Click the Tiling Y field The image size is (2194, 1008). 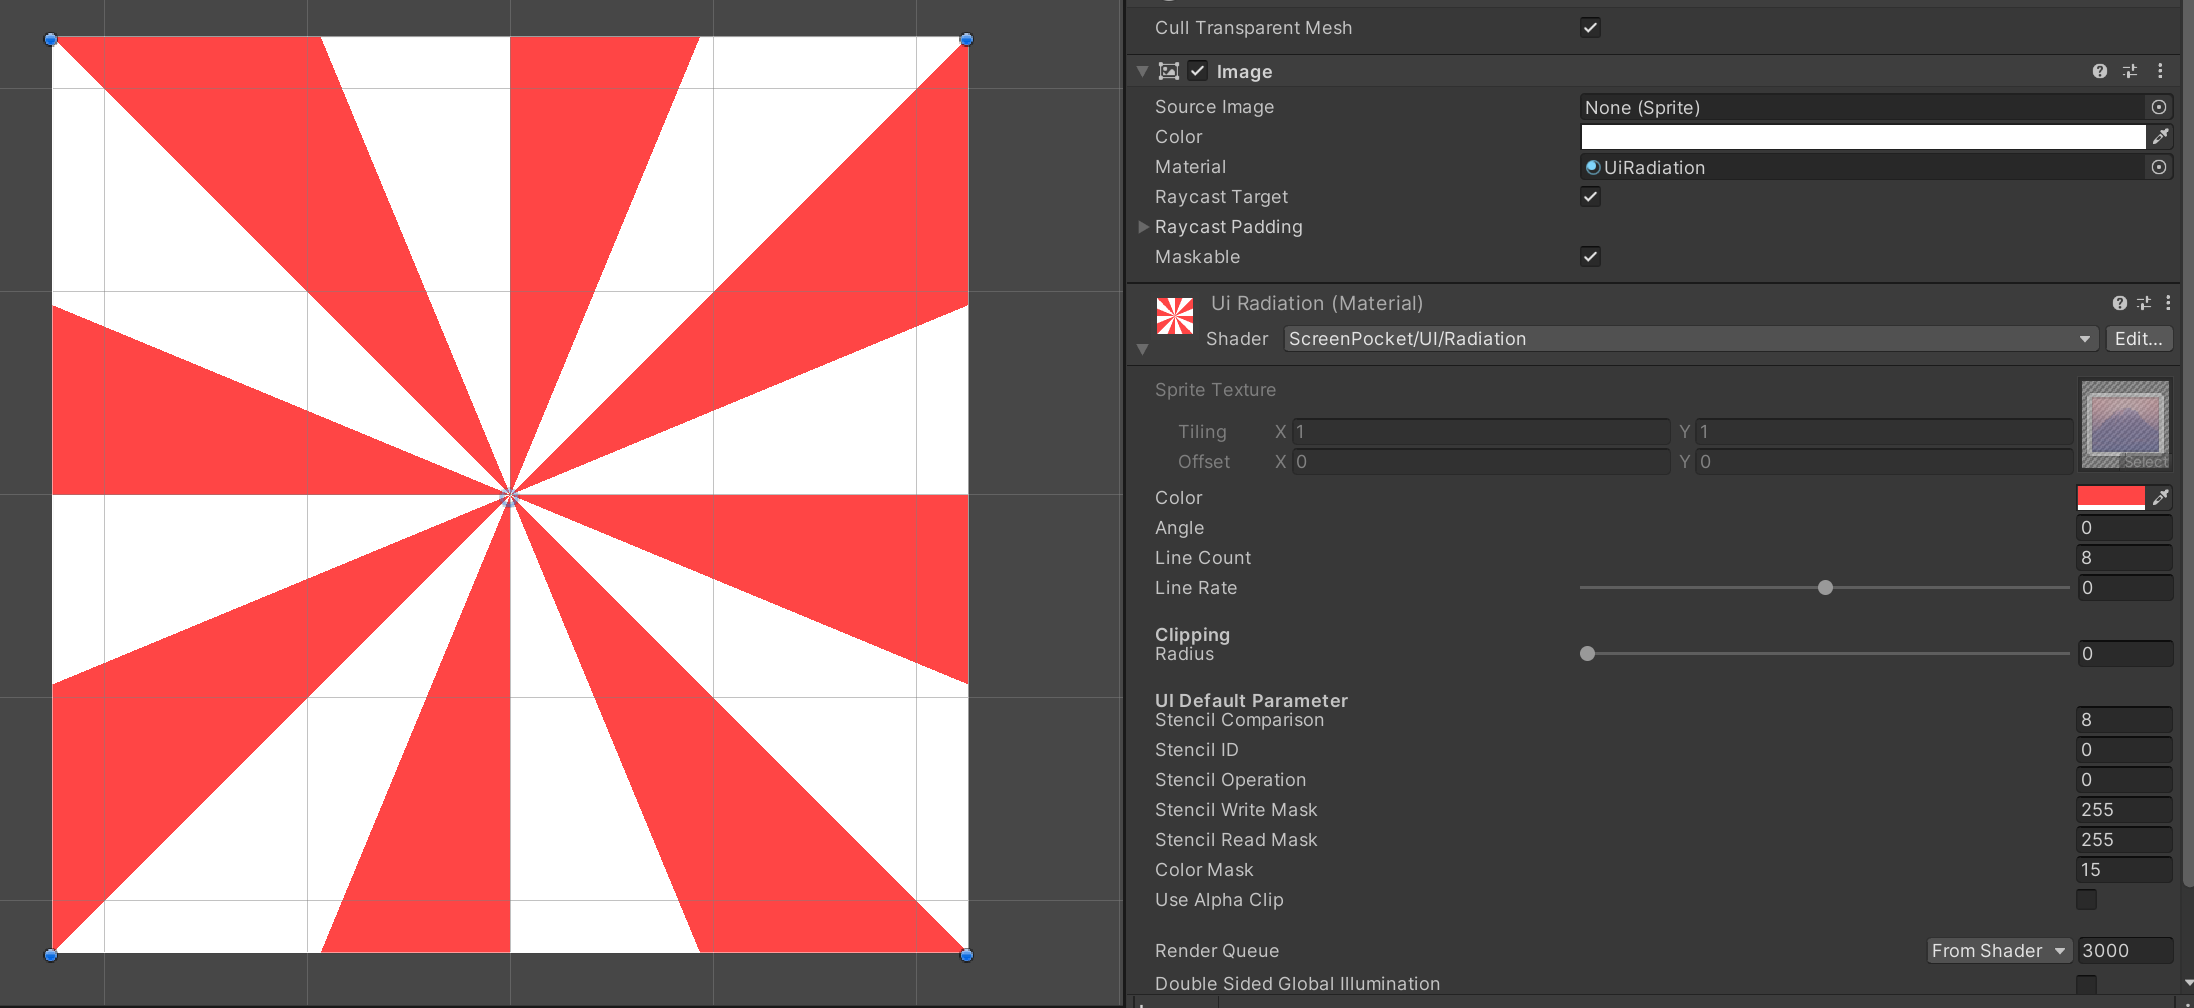[1885, 432]
